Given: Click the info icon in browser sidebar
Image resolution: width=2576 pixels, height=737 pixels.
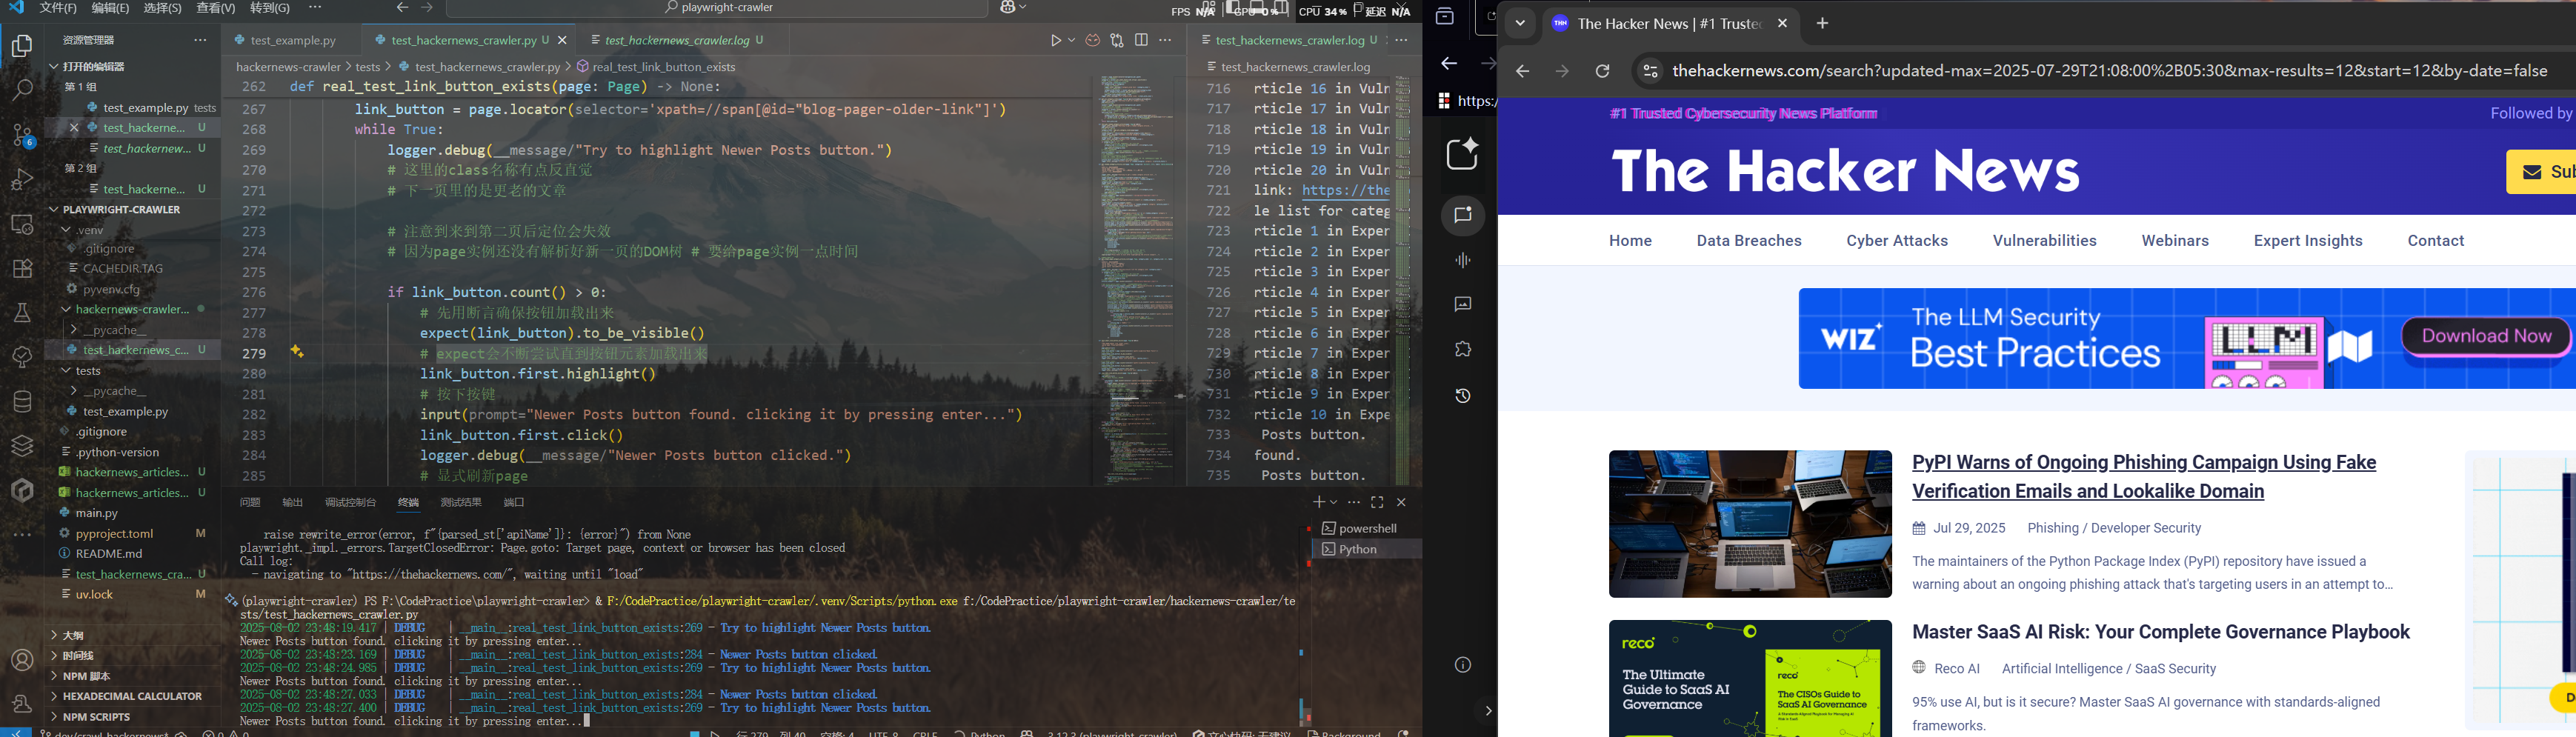Looking at the screenshot, I should [x=1462, y=665].
